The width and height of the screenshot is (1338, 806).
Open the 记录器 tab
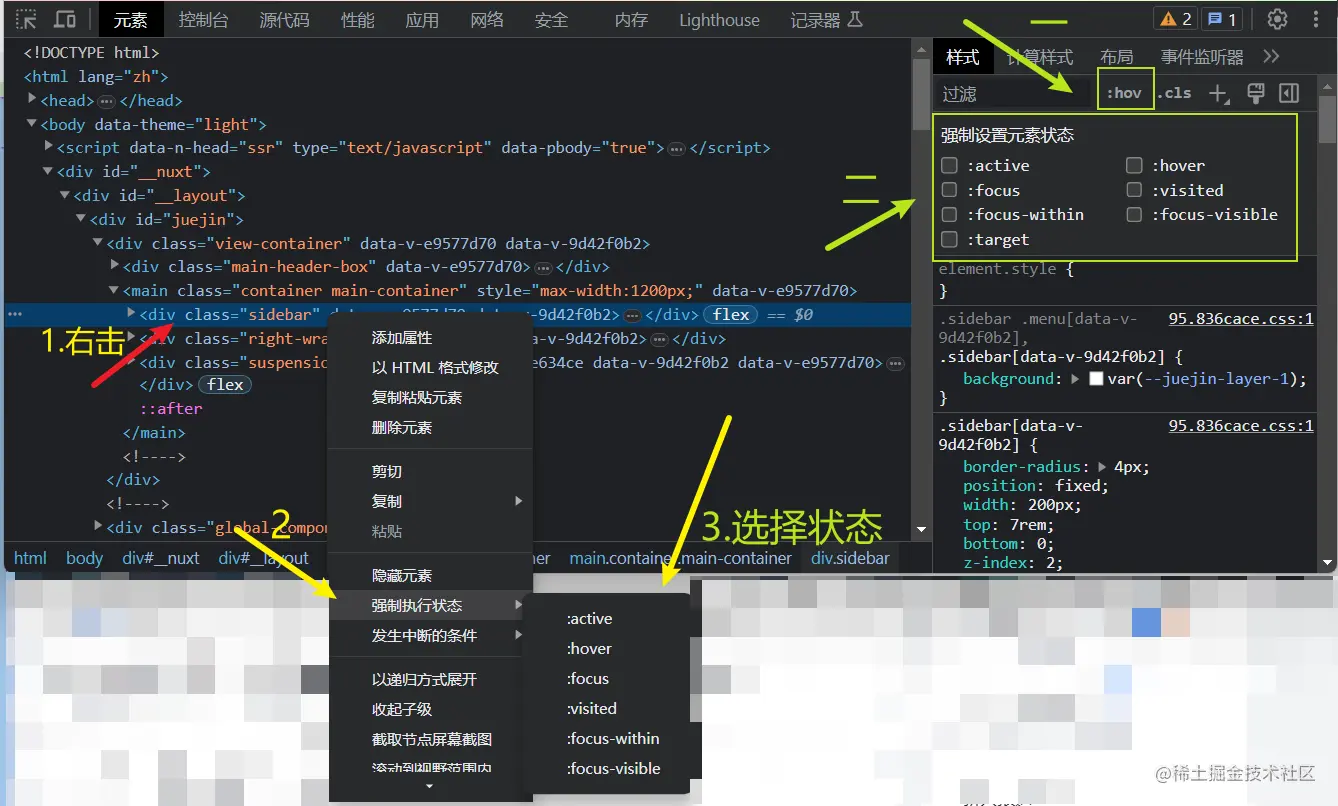click(x=825, y=20)
